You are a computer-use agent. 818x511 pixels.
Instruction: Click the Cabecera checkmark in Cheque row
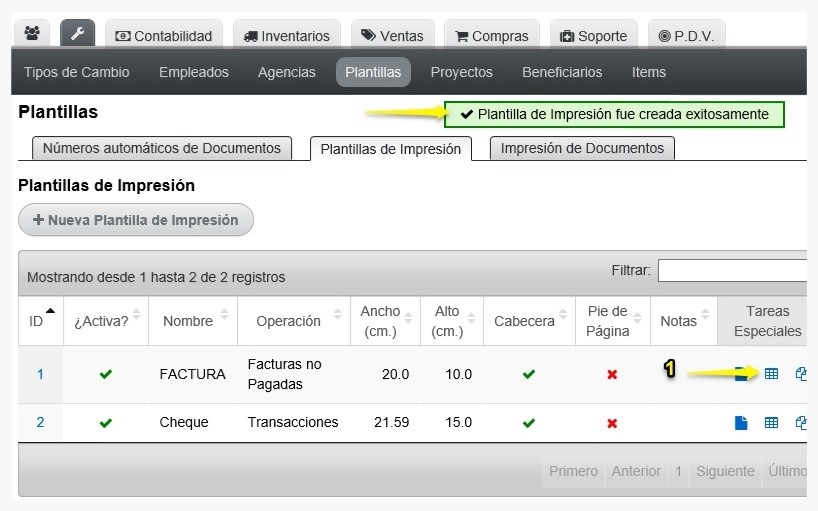(529, 422)
